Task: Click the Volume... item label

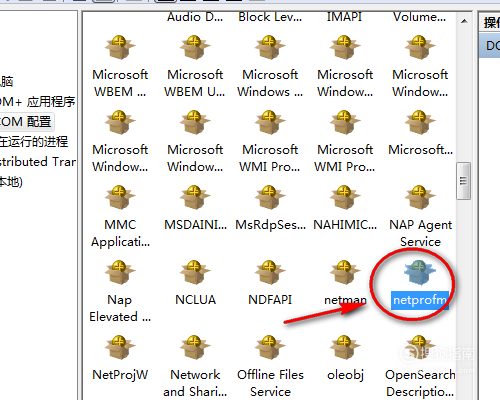Action: [420, 17]
